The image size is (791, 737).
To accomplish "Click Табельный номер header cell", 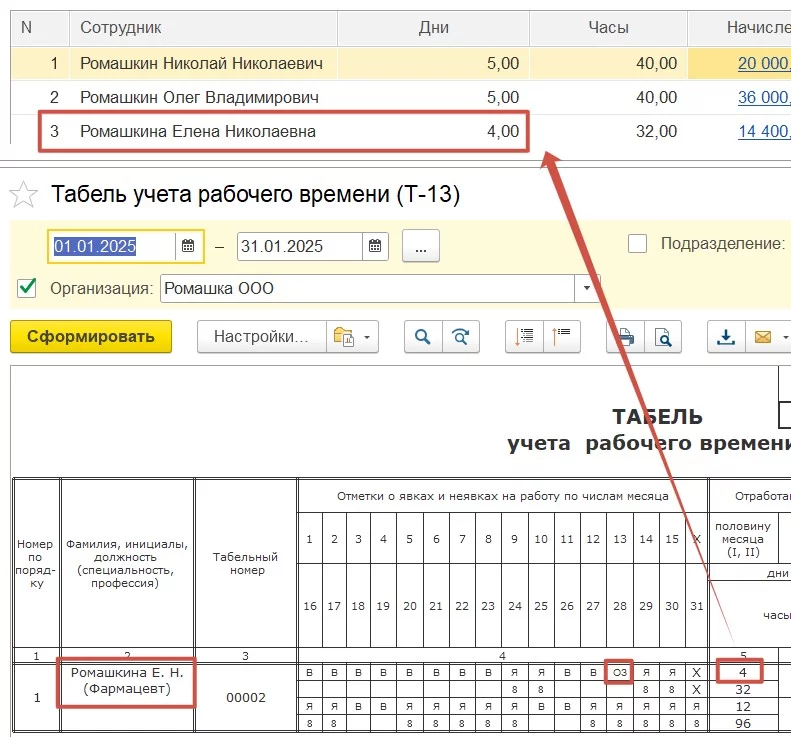I will pos(246,563).
